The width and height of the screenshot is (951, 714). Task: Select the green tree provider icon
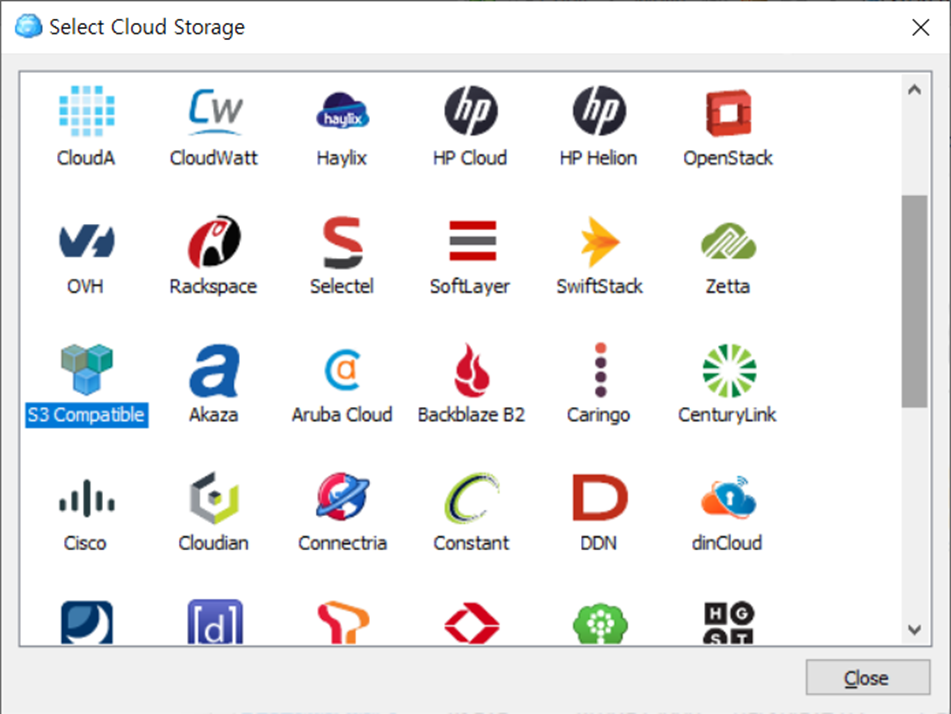[x=600, y=623]
